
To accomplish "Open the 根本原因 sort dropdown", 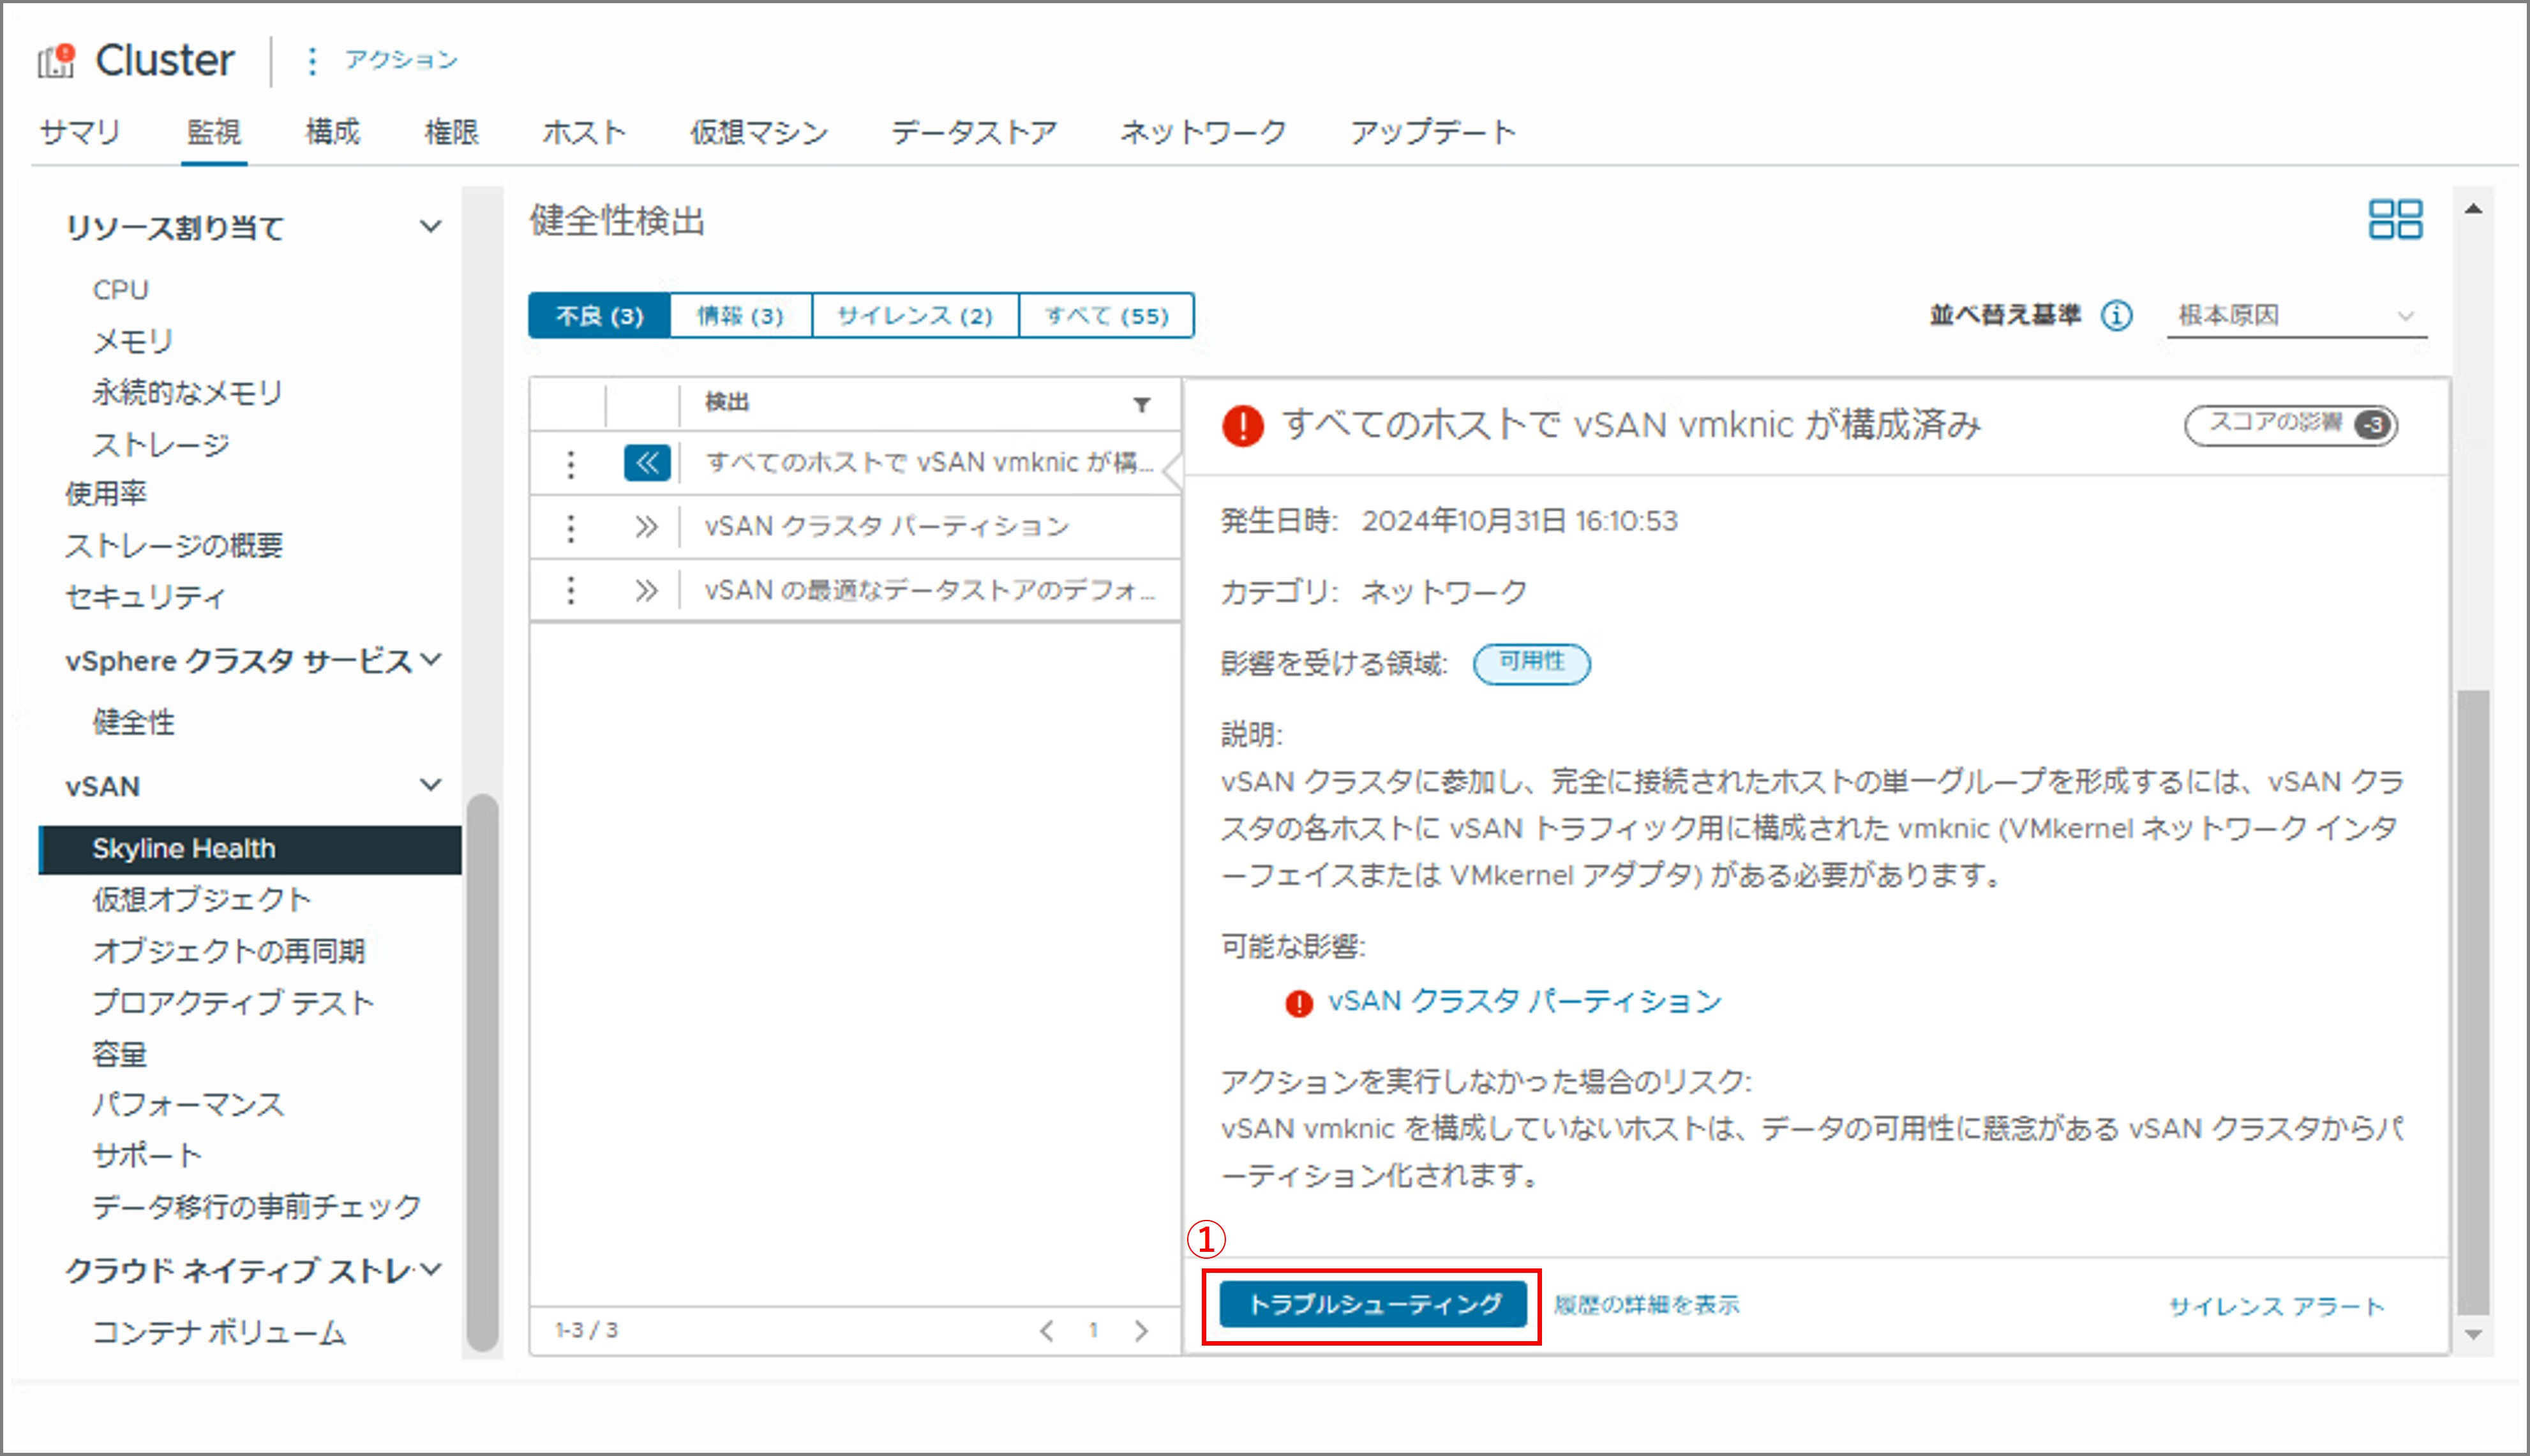I will coord(2295,316).
